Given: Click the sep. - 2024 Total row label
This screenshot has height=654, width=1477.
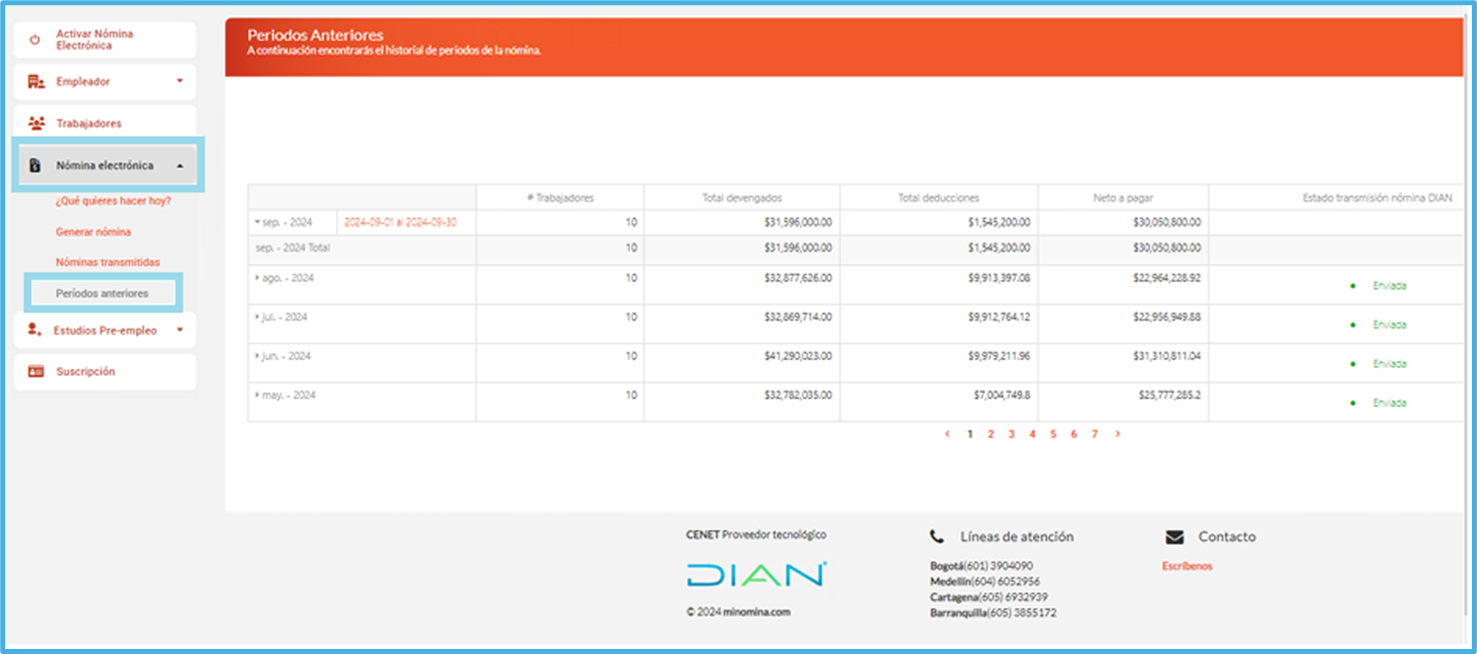Looking at the screenshot, I should tap(293, 247).
